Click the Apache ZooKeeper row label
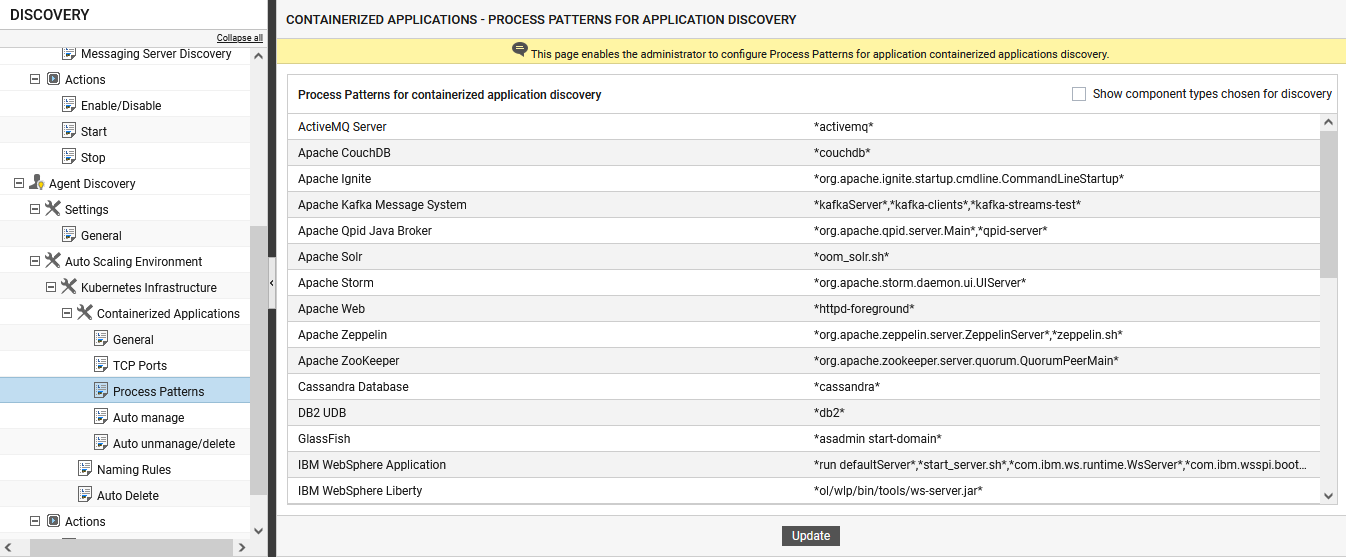This screenshot has width=1346, height=557. click(348, 361)
